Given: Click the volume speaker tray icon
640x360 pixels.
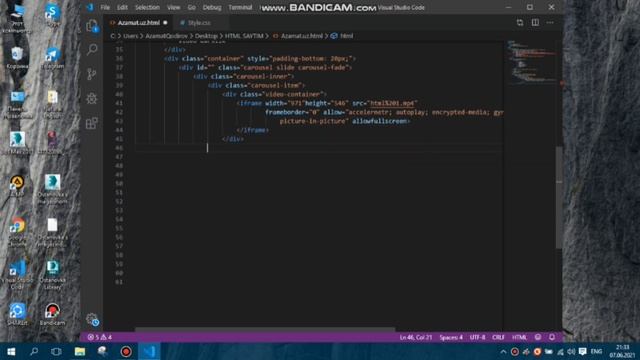Looking at the screenshot, I should [571, 351].
